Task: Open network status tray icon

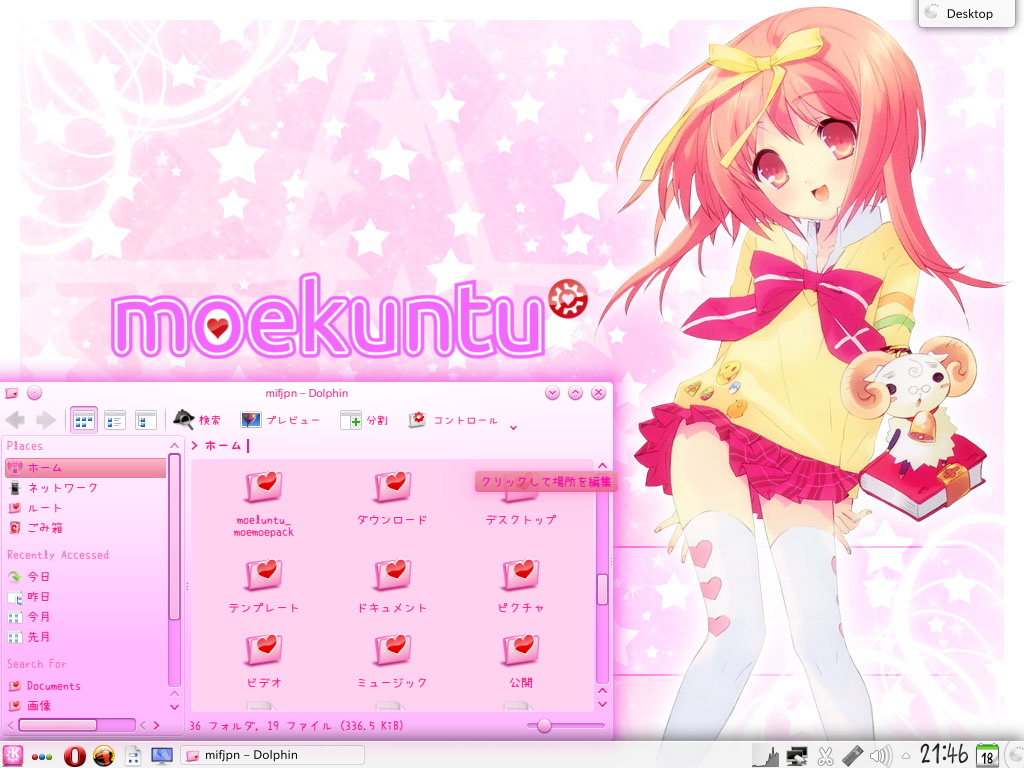Action: pos(796,756)
